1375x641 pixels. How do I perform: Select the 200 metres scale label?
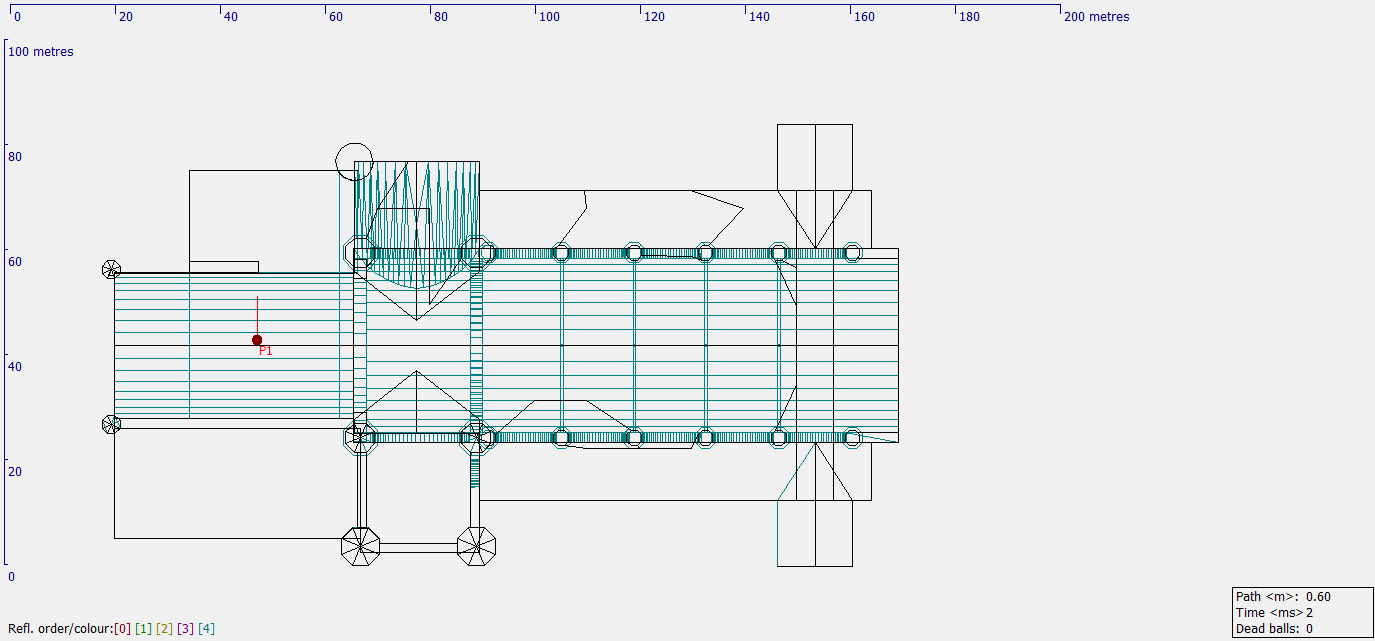[1098, 16]
